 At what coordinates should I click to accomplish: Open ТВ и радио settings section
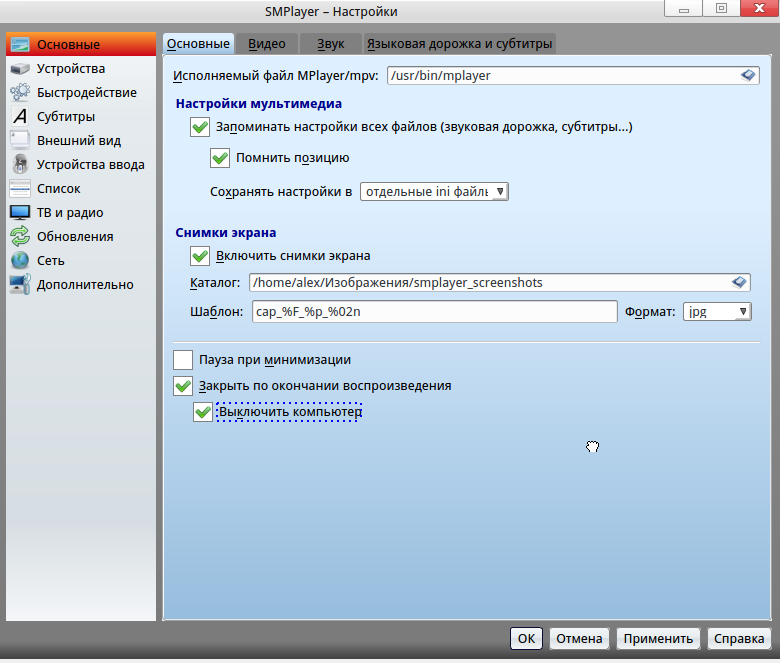[x=81, y=212]
